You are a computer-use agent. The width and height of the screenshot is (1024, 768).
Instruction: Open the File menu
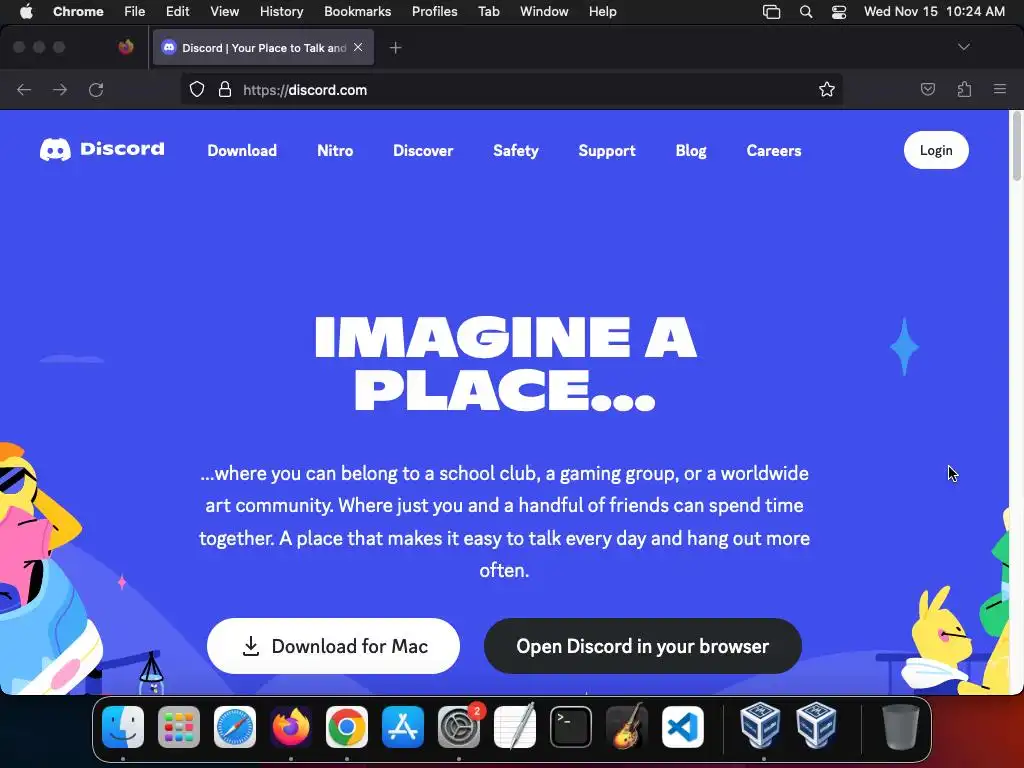(x=135, y=11)
